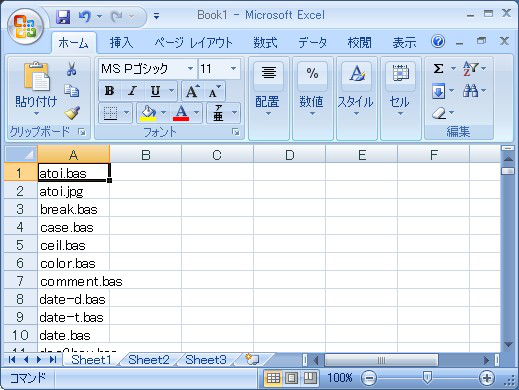Toggle Italic formatting
This screenshot has height=390, width=519.
click(132, 91)
